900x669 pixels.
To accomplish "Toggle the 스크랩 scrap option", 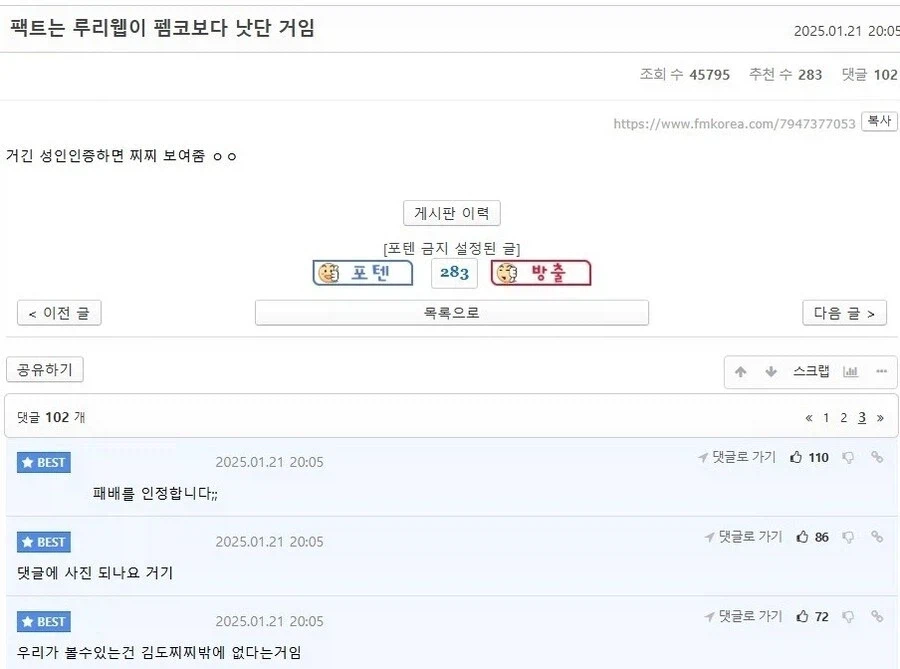I will coord(812,371).
